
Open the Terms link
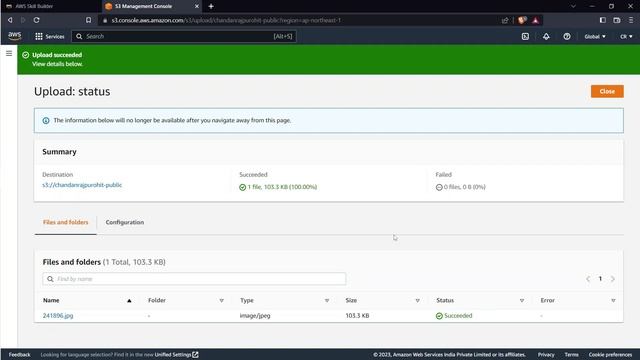point(571,354)
